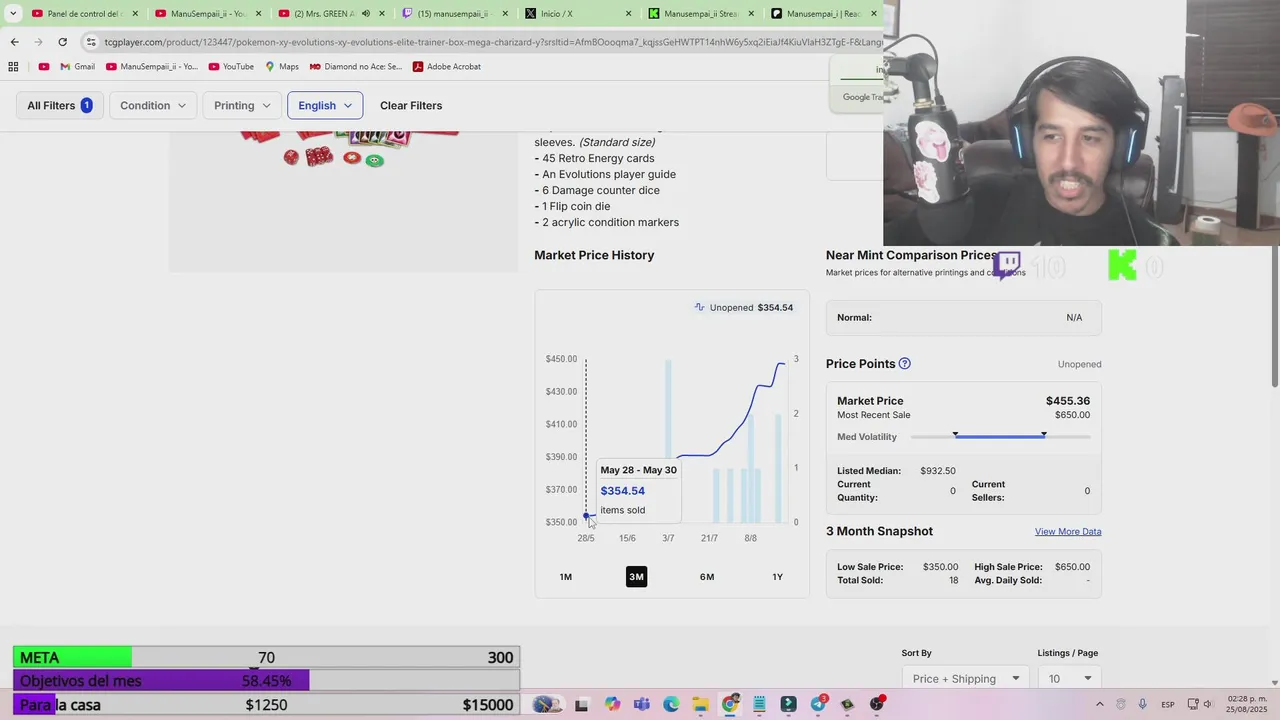Open the Diamond no Ace bookmark

(x=355, y=67)
